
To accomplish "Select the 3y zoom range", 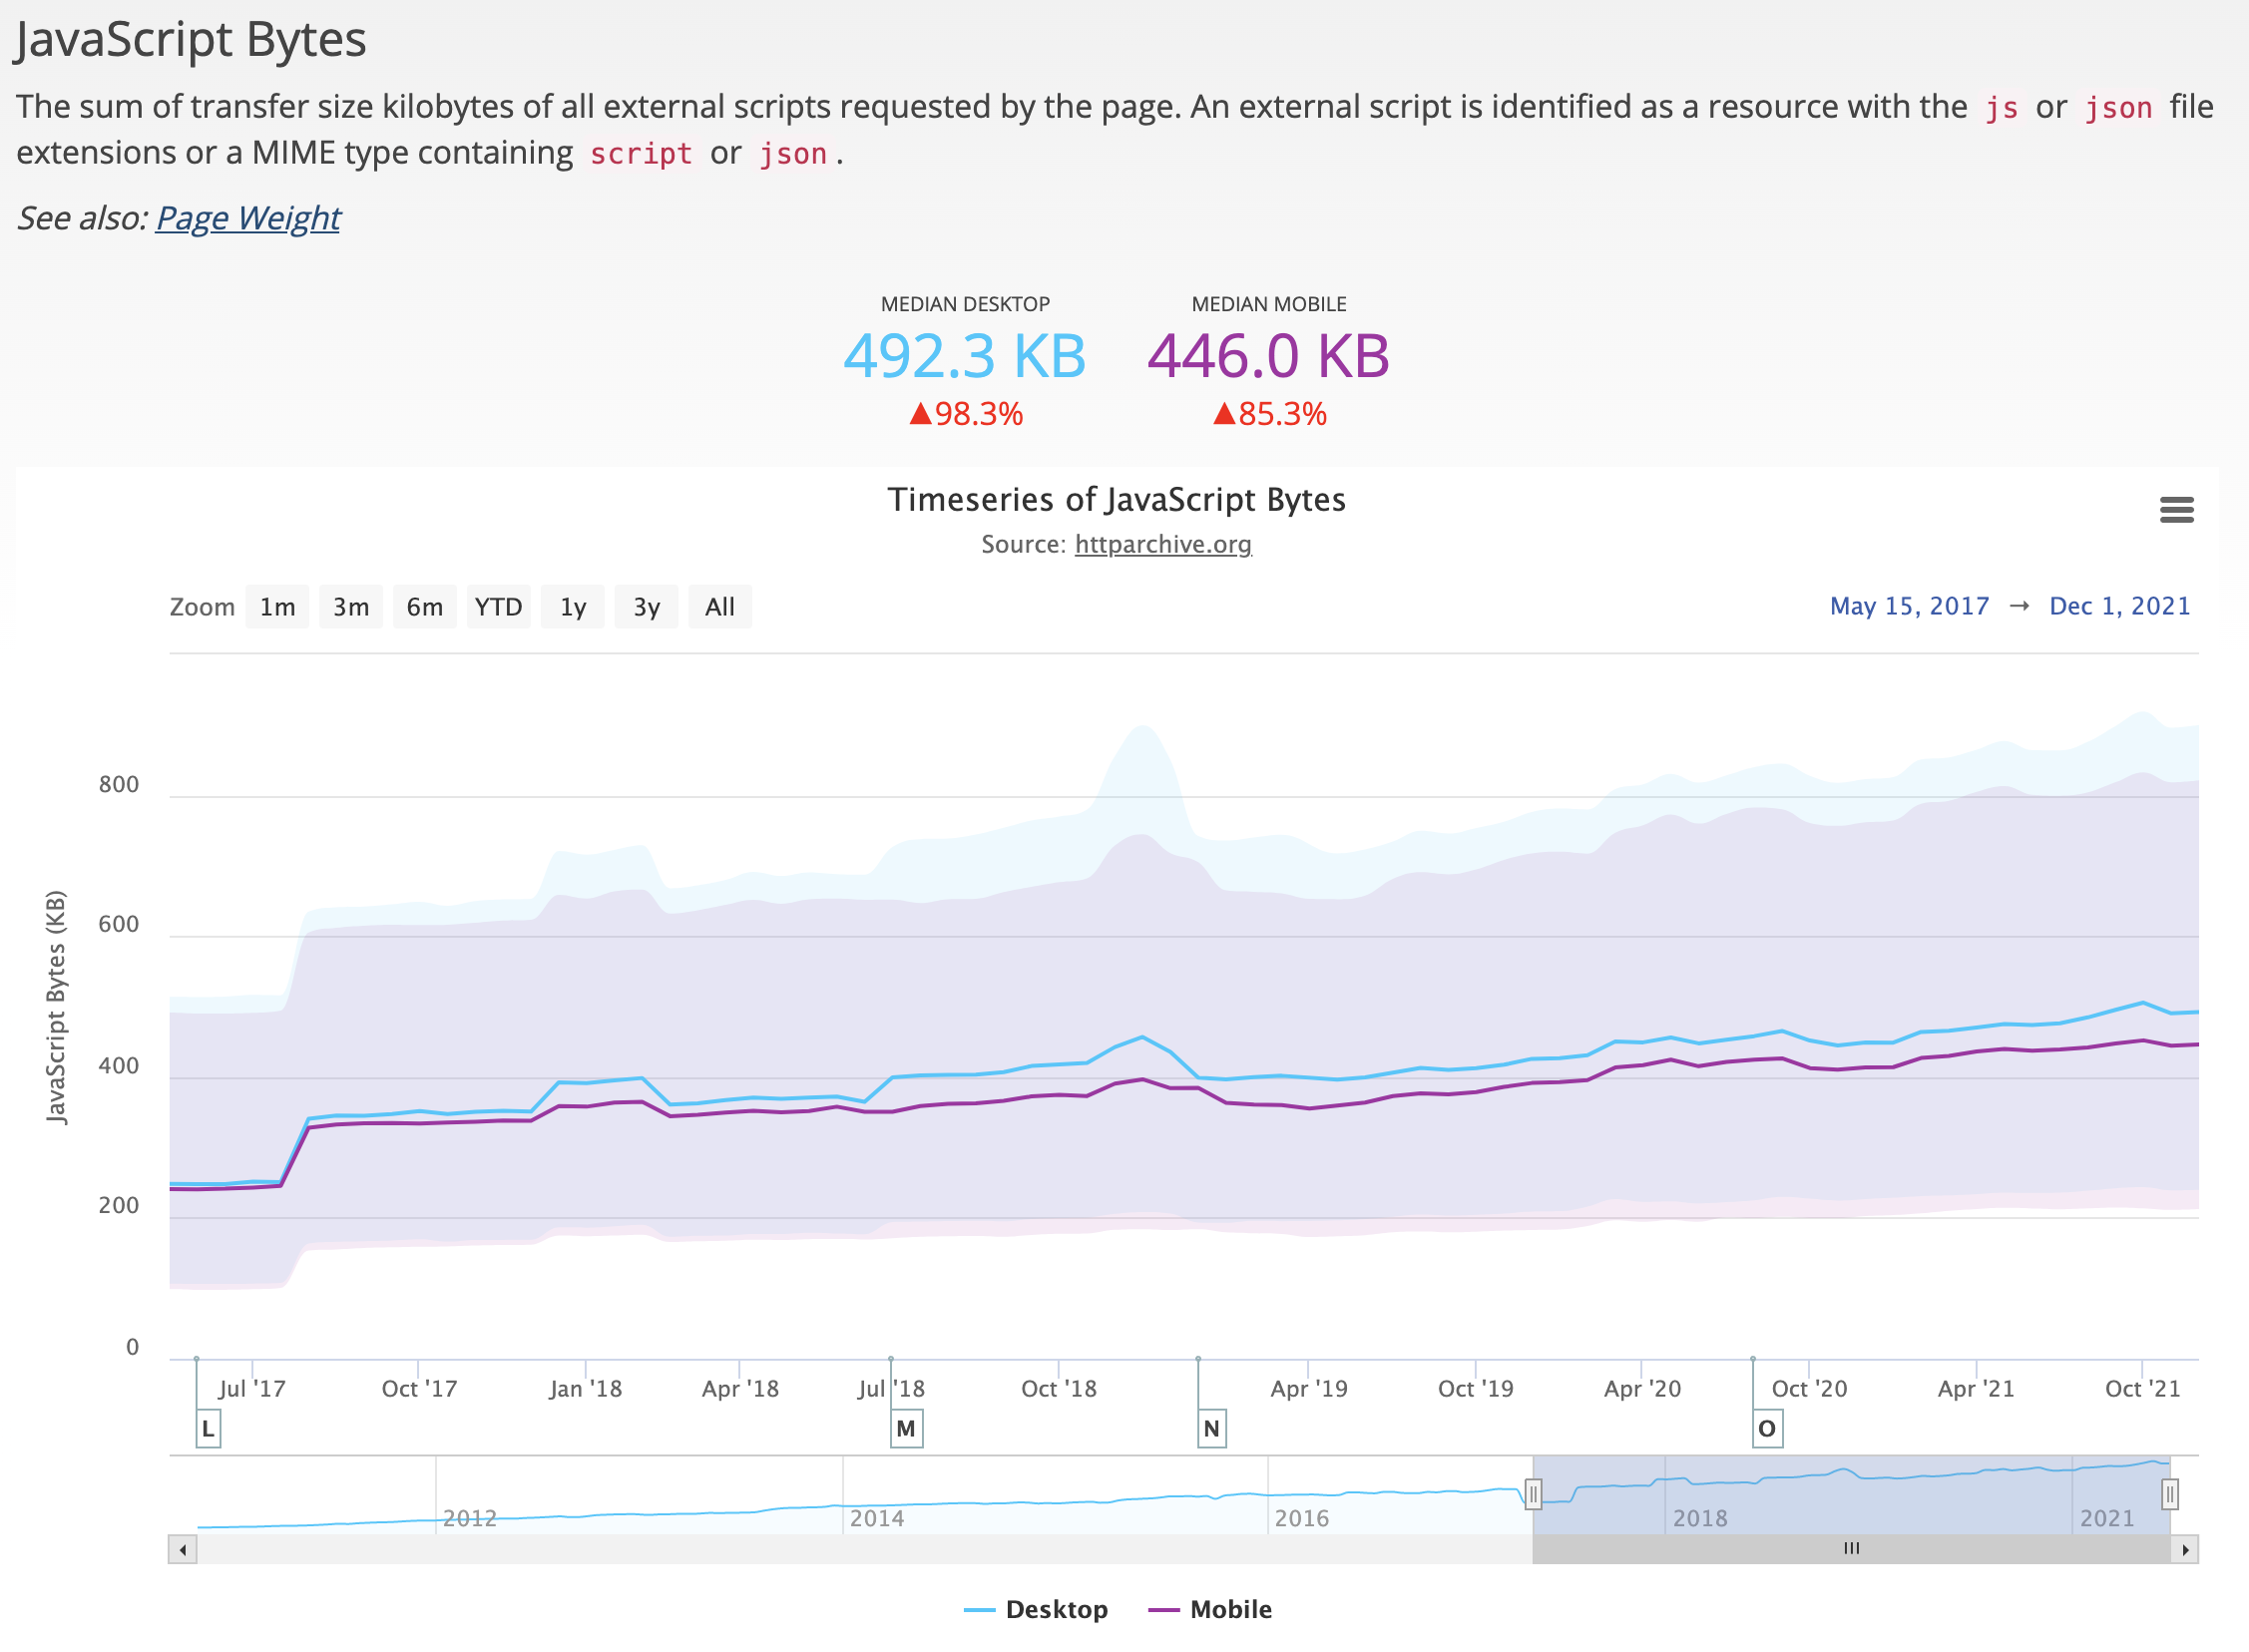I will click(646, 607).
